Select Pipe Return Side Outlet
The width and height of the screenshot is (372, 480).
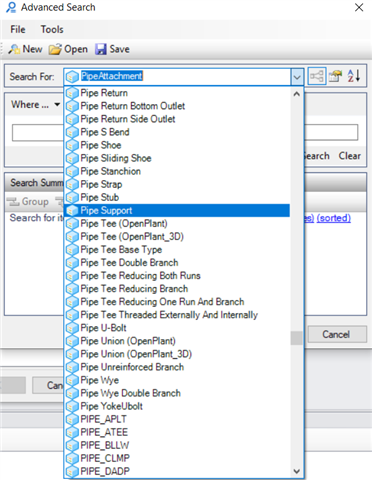pyautogui.click(x=177, y=119)
